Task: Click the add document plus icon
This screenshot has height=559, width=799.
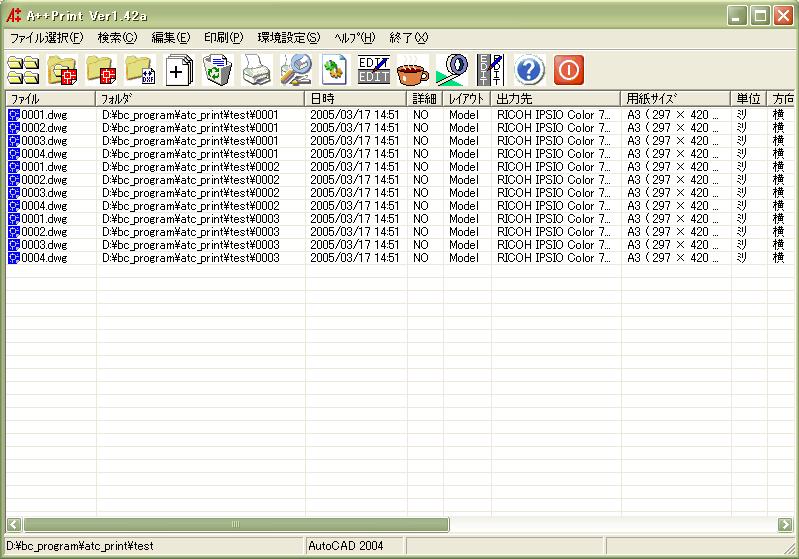Action: coord(178,70)
